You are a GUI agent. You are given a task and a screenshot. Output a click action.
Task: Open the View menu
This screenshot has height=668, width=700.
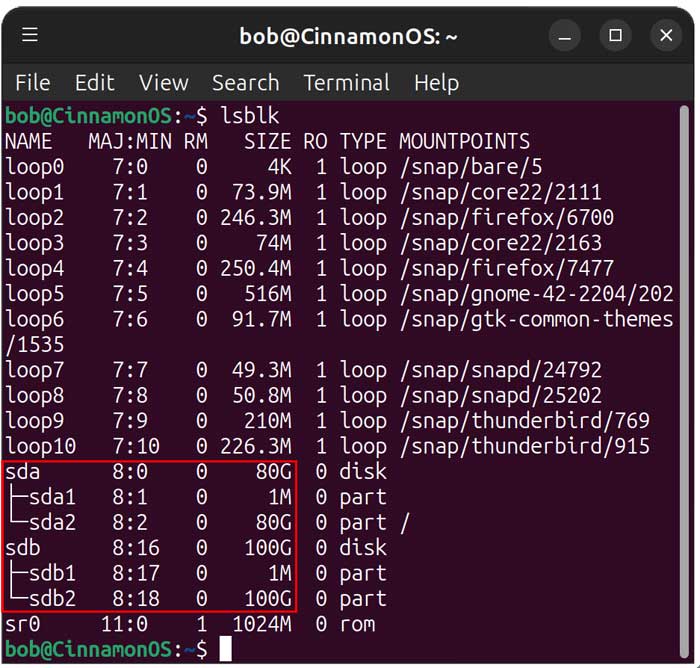tap(163, 83)
